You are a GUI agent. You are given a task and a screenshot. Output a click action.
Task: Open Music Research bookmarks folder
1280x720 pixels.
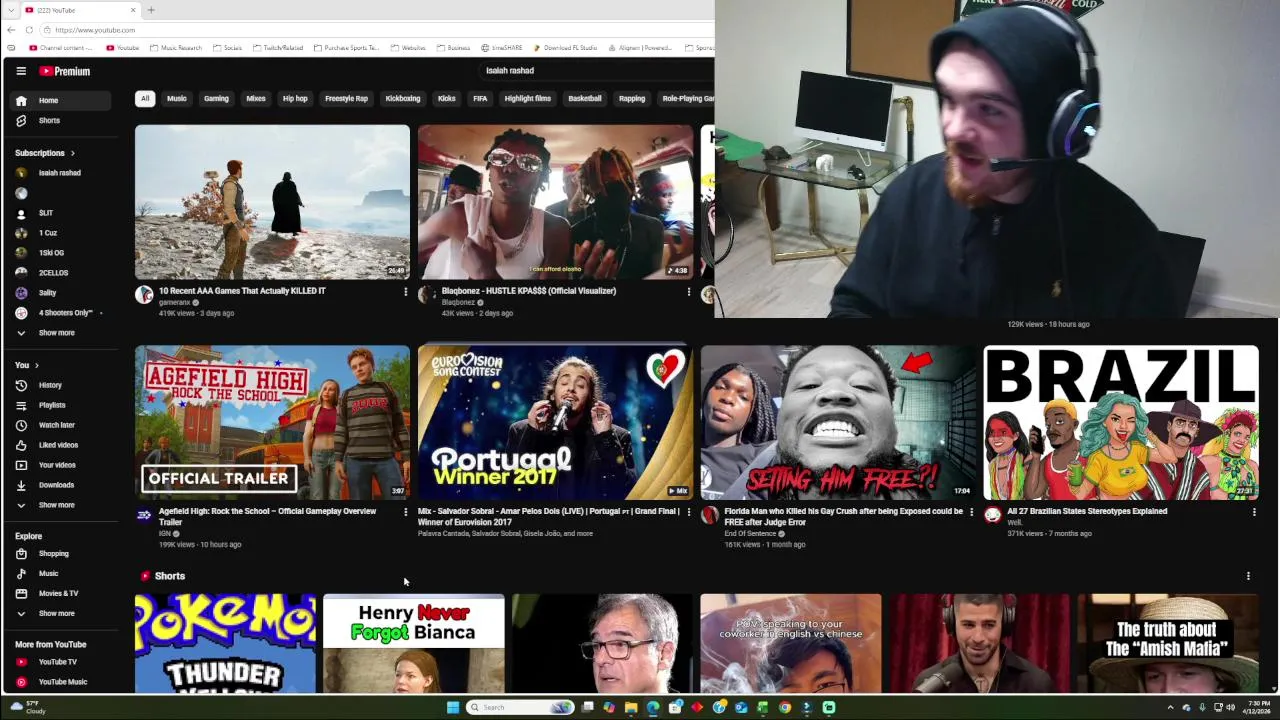(x=175, y=48)
